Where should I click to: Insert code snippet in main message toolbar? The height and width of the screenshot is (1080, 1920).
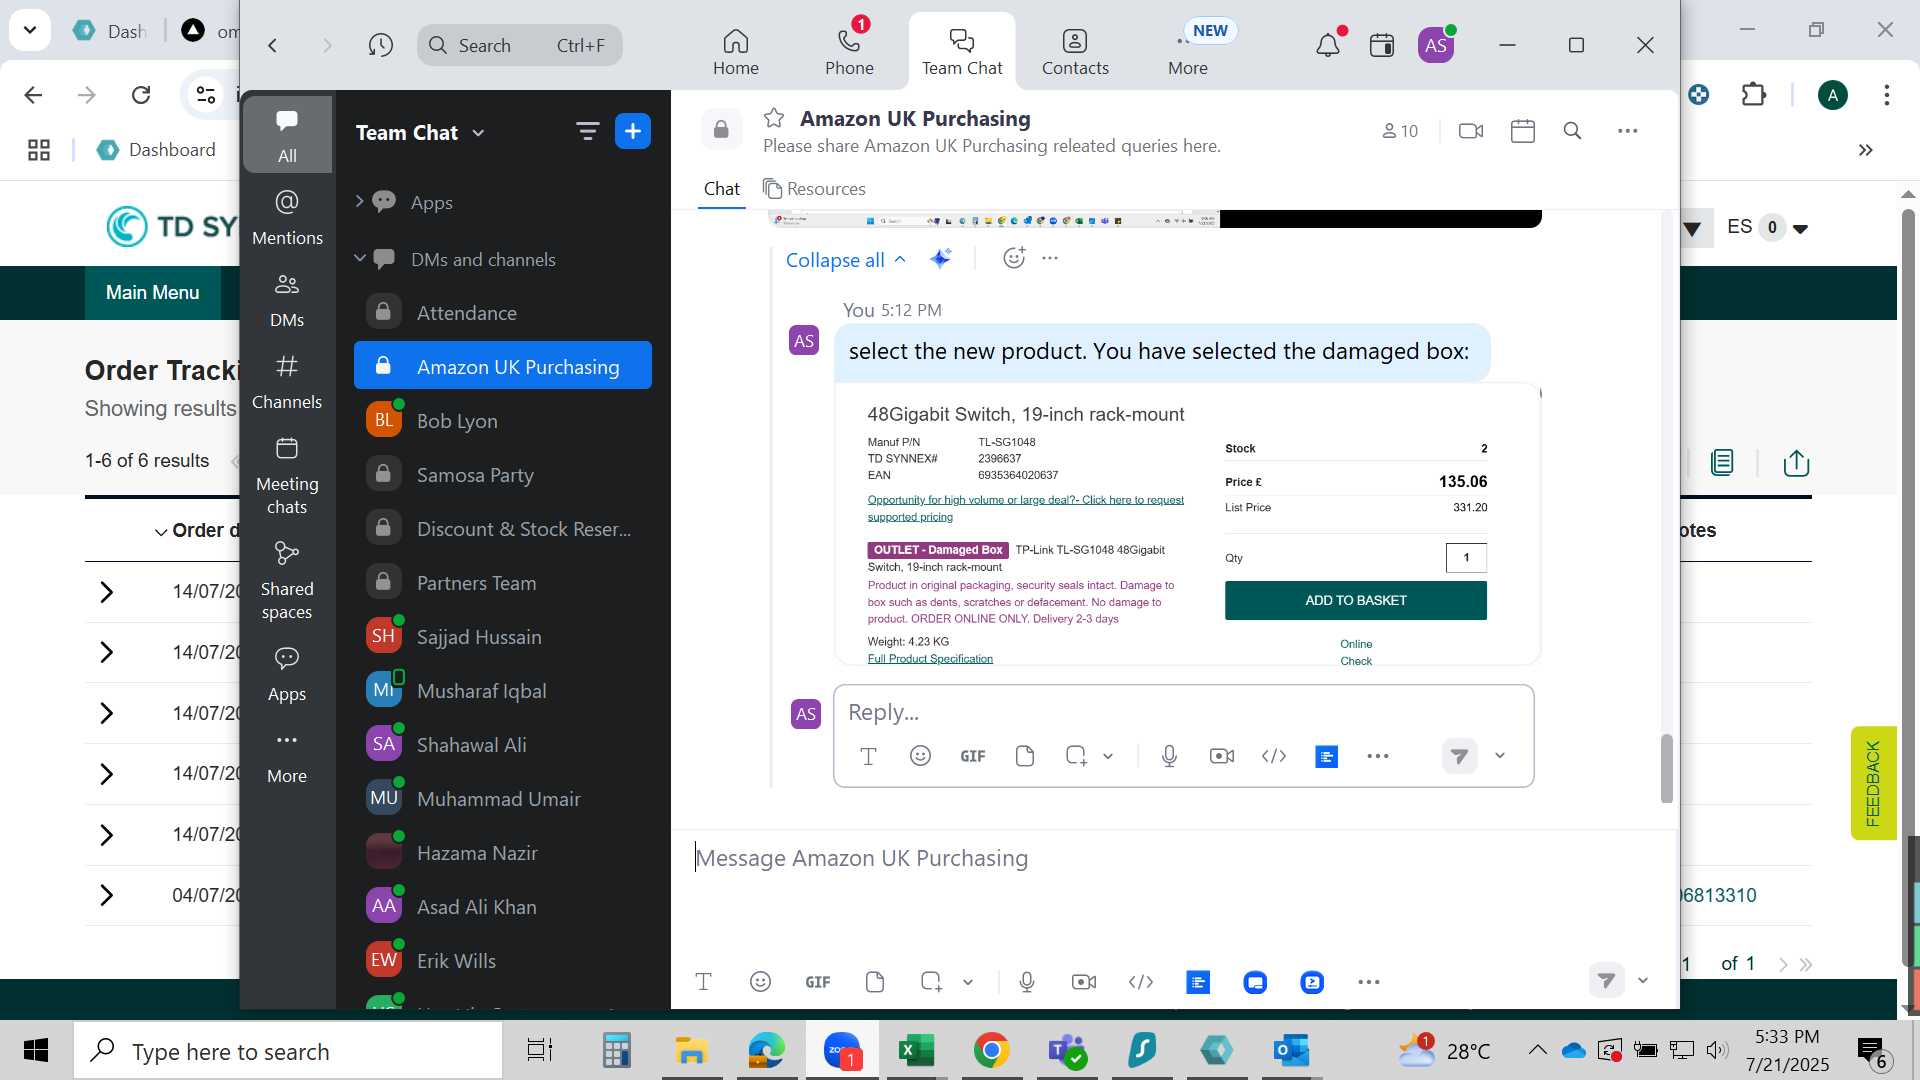1141,982
